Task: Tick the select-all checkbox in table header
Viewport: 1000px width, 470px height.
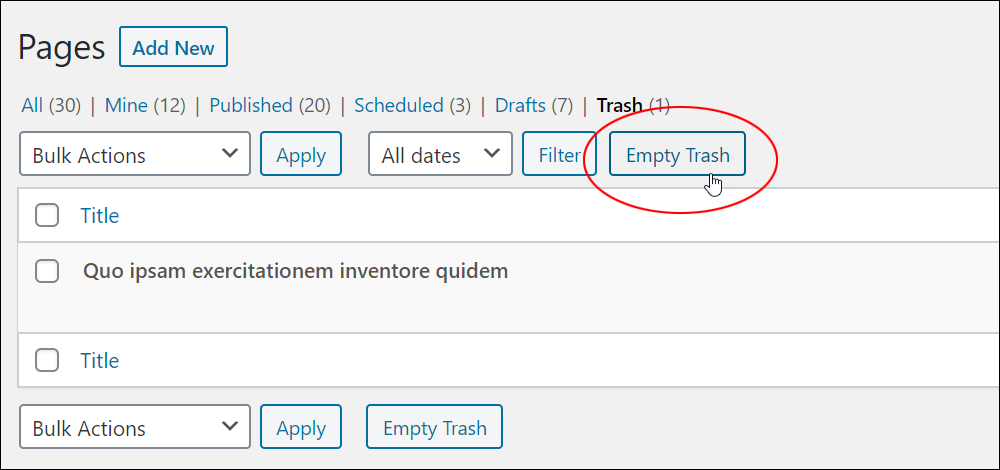Action: (47, 216)
